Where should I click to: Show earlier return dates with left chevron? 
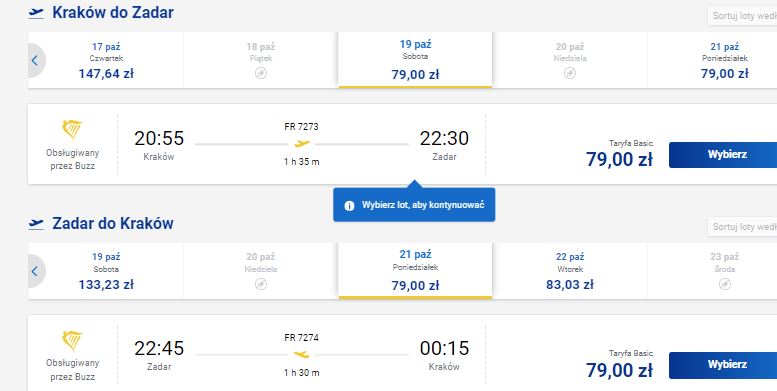(x=35, y=271)
